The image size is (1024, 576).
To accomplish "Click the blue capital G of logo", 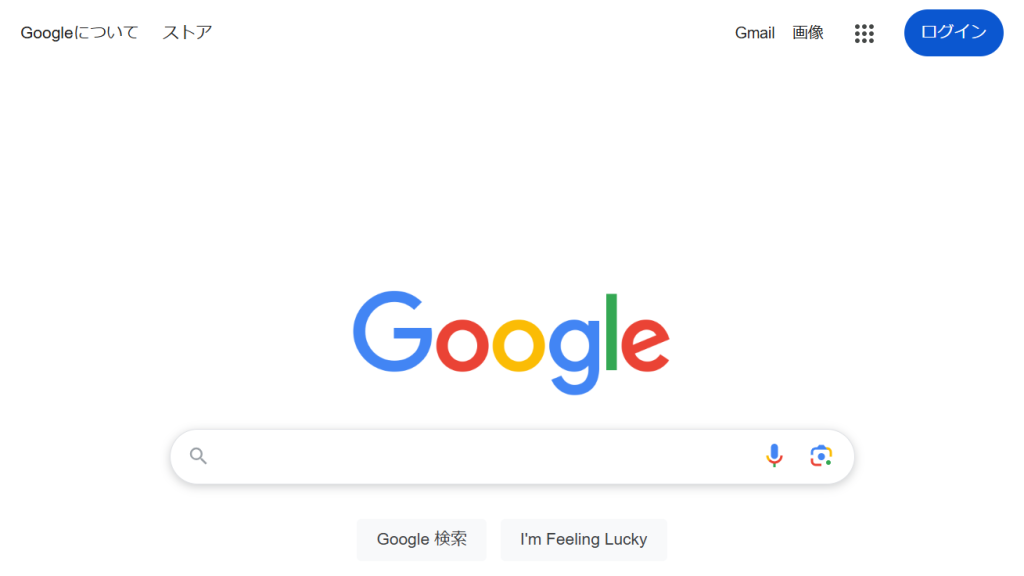I will coord(392,332).
